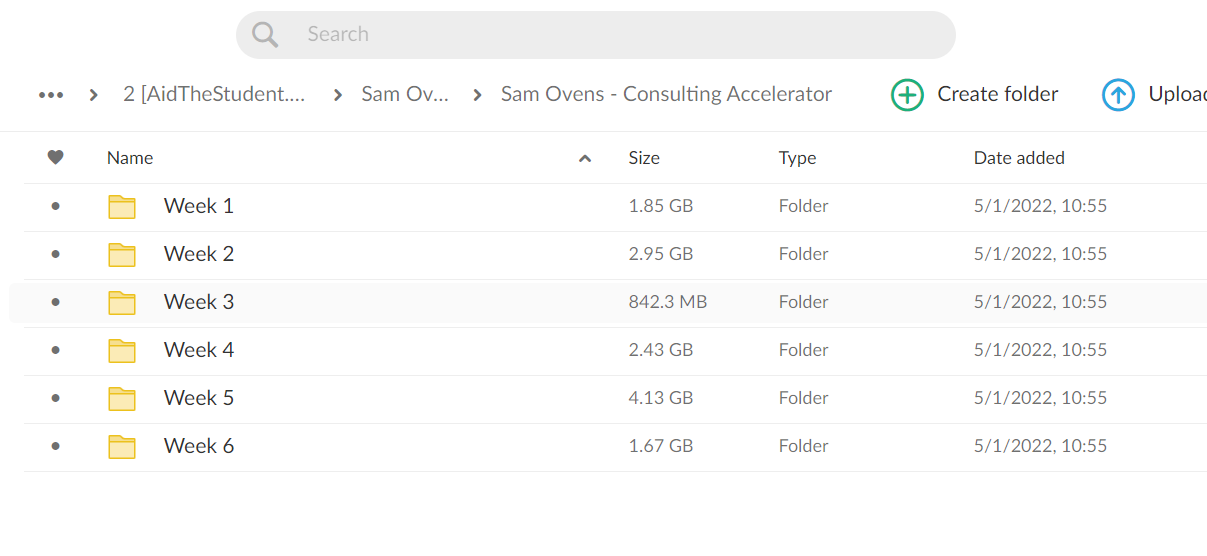Click the green plus Create folder icon
Image resolution: width=1207 pixels, height=556 pixels.
(x=907, y=95)
